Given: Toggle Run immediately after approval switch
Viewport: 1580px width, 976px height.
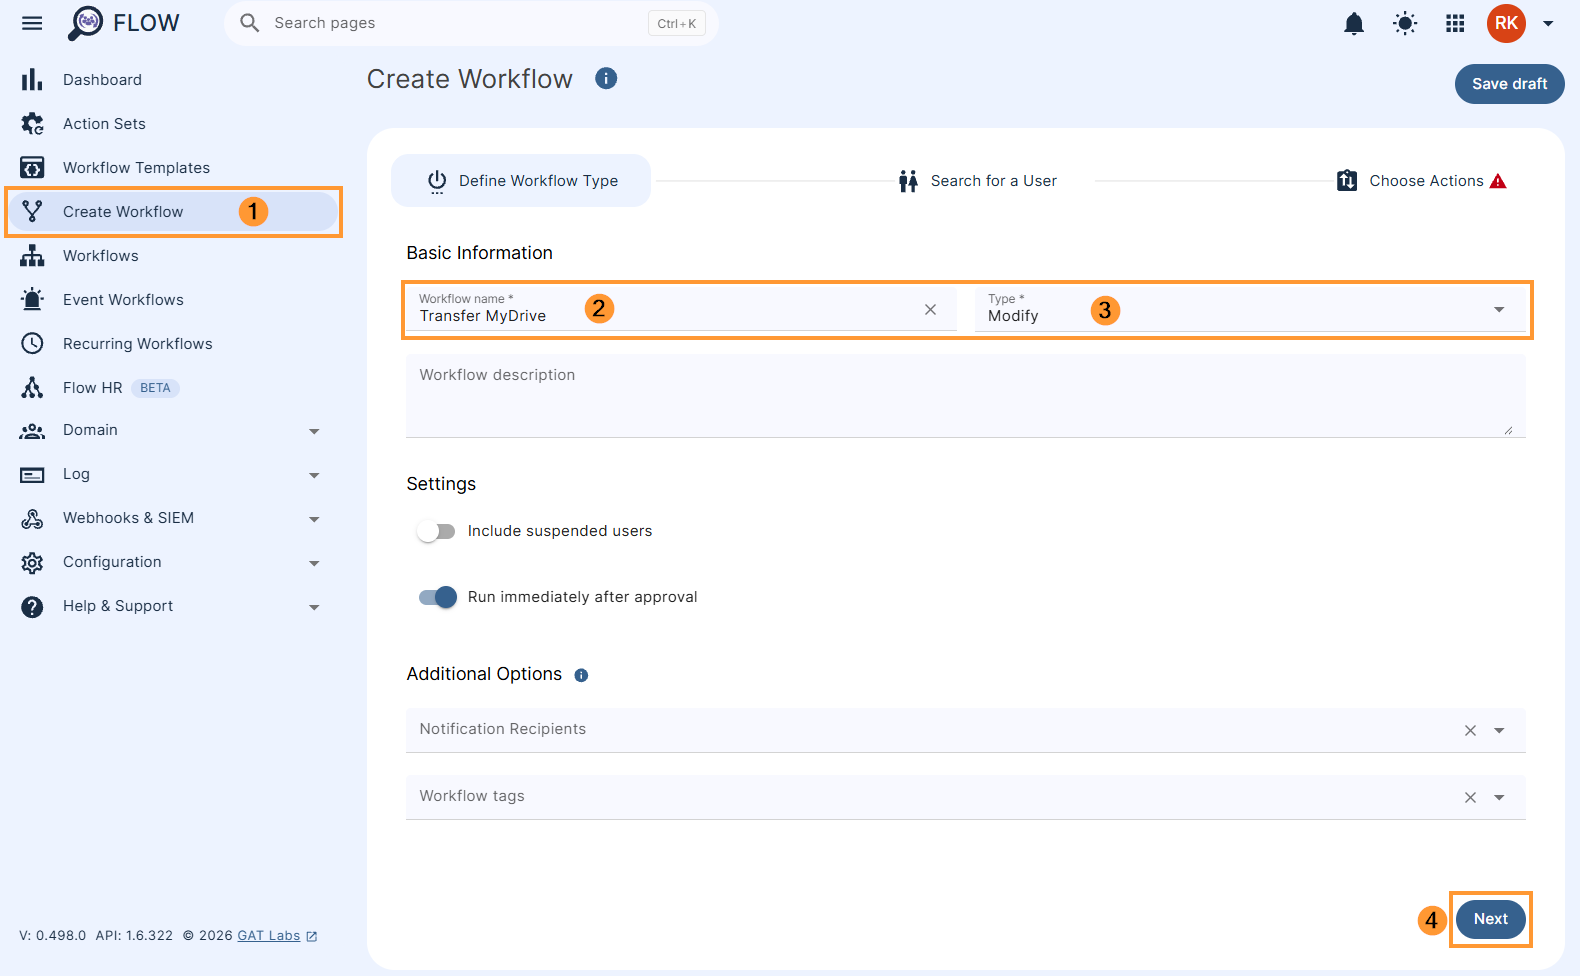Looking at the screenshot, I should (x=438, y=598).
